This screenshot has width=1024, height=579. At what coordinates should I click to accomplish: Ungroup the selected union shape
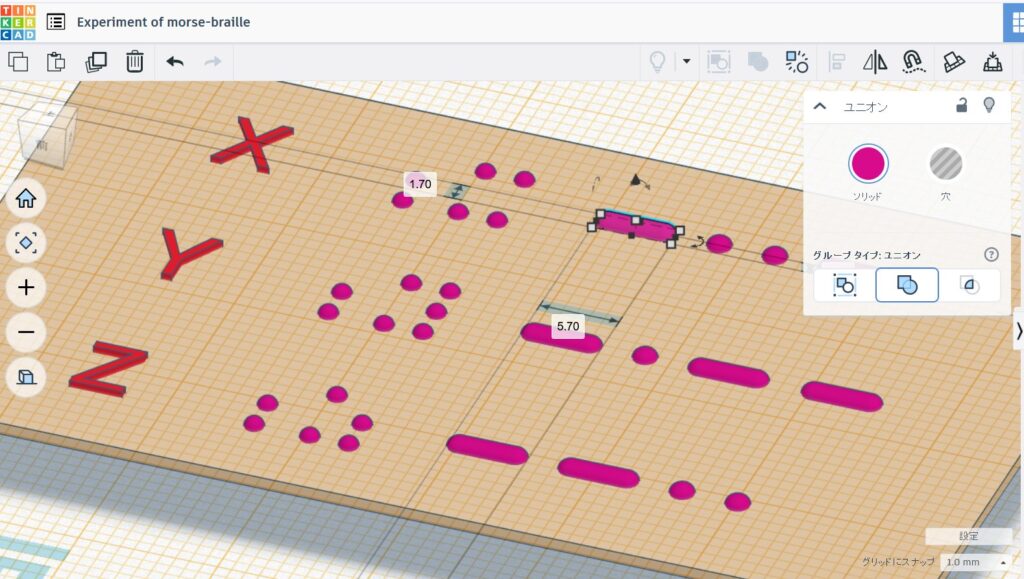(797, 62)
